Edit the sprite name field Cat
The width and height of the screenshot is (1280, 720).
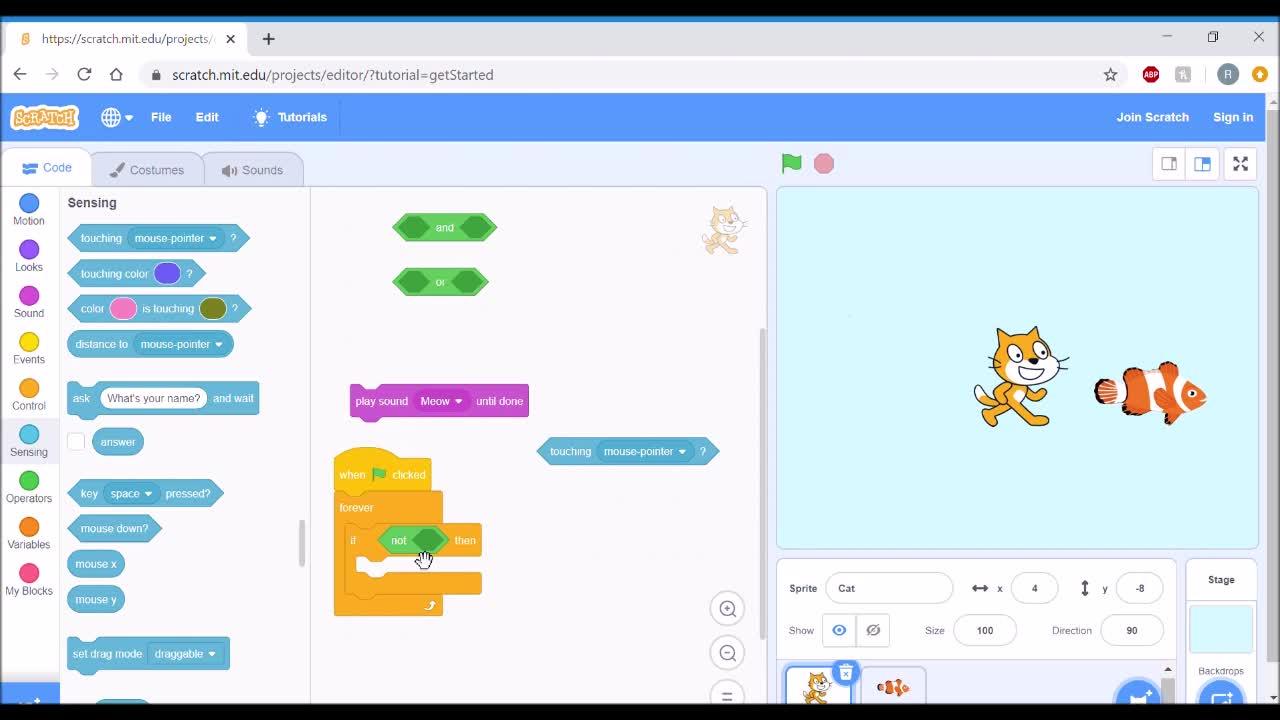click(889, 588)
